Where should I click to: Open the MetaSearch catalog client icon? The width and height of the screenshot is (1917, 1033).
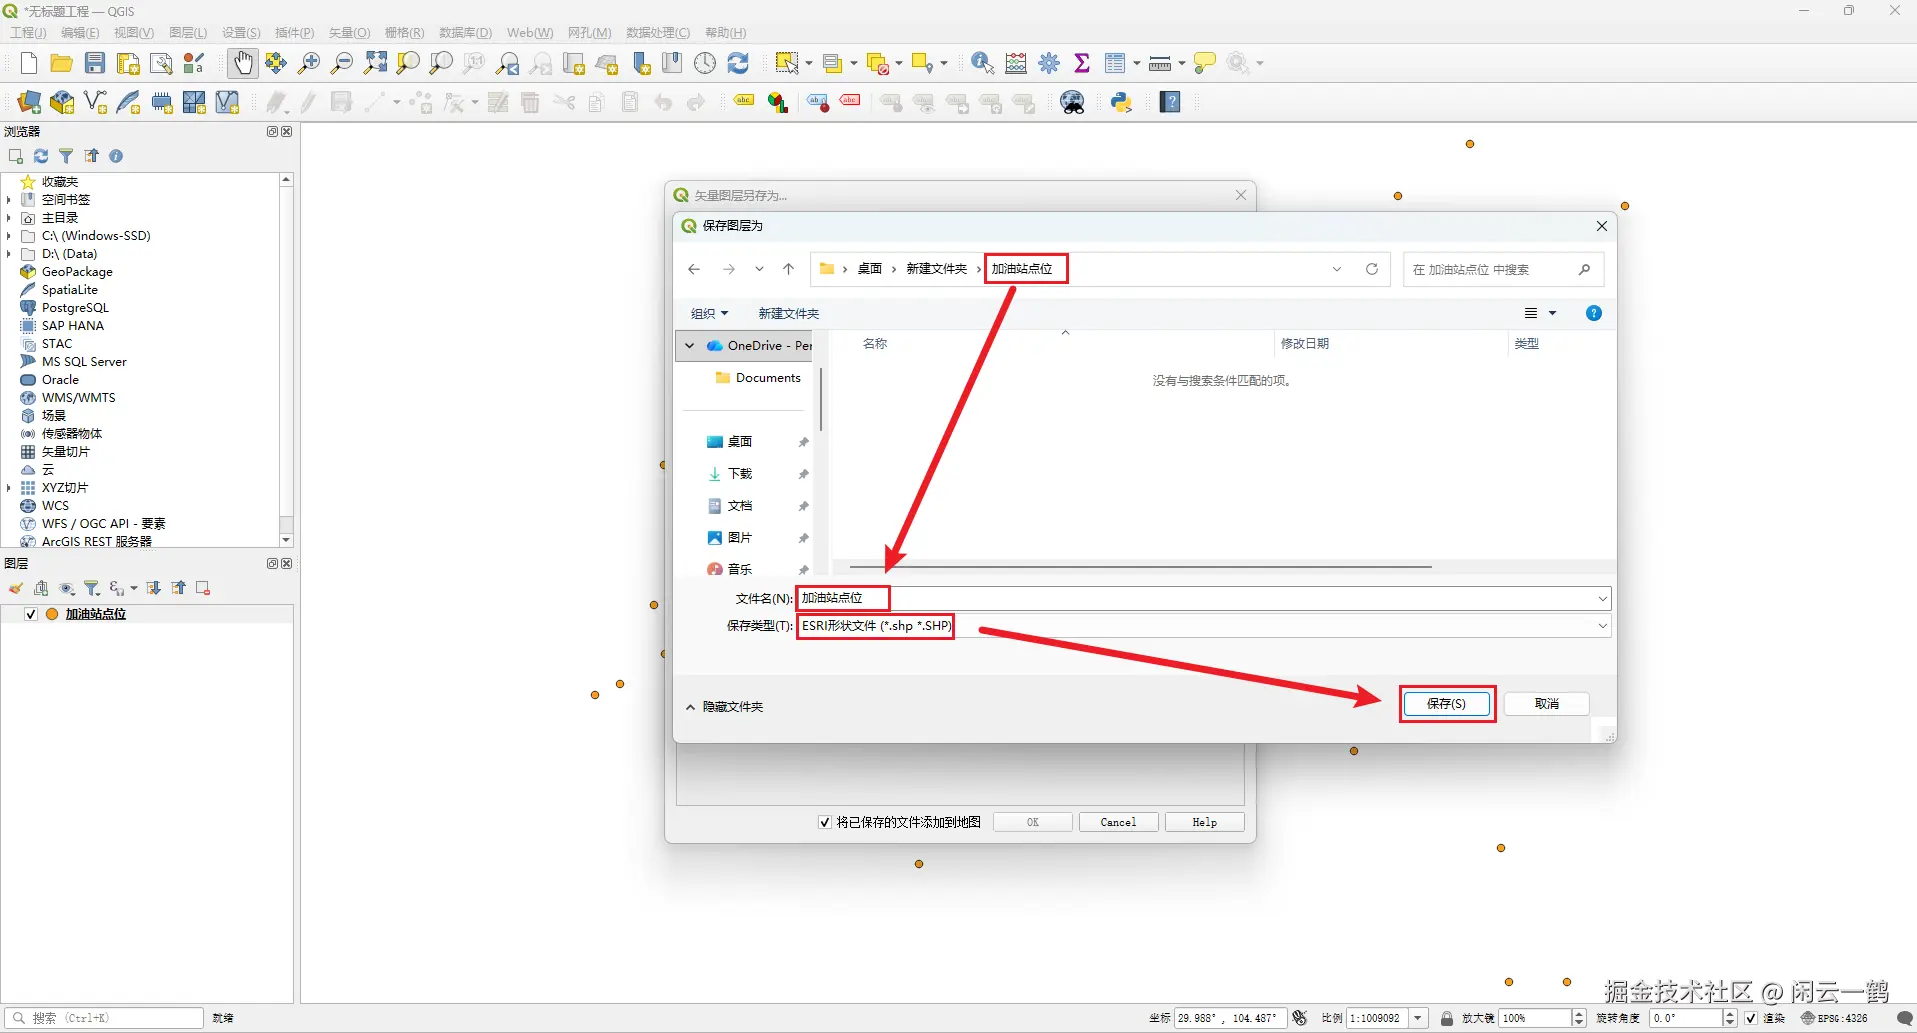[1073, 102]
